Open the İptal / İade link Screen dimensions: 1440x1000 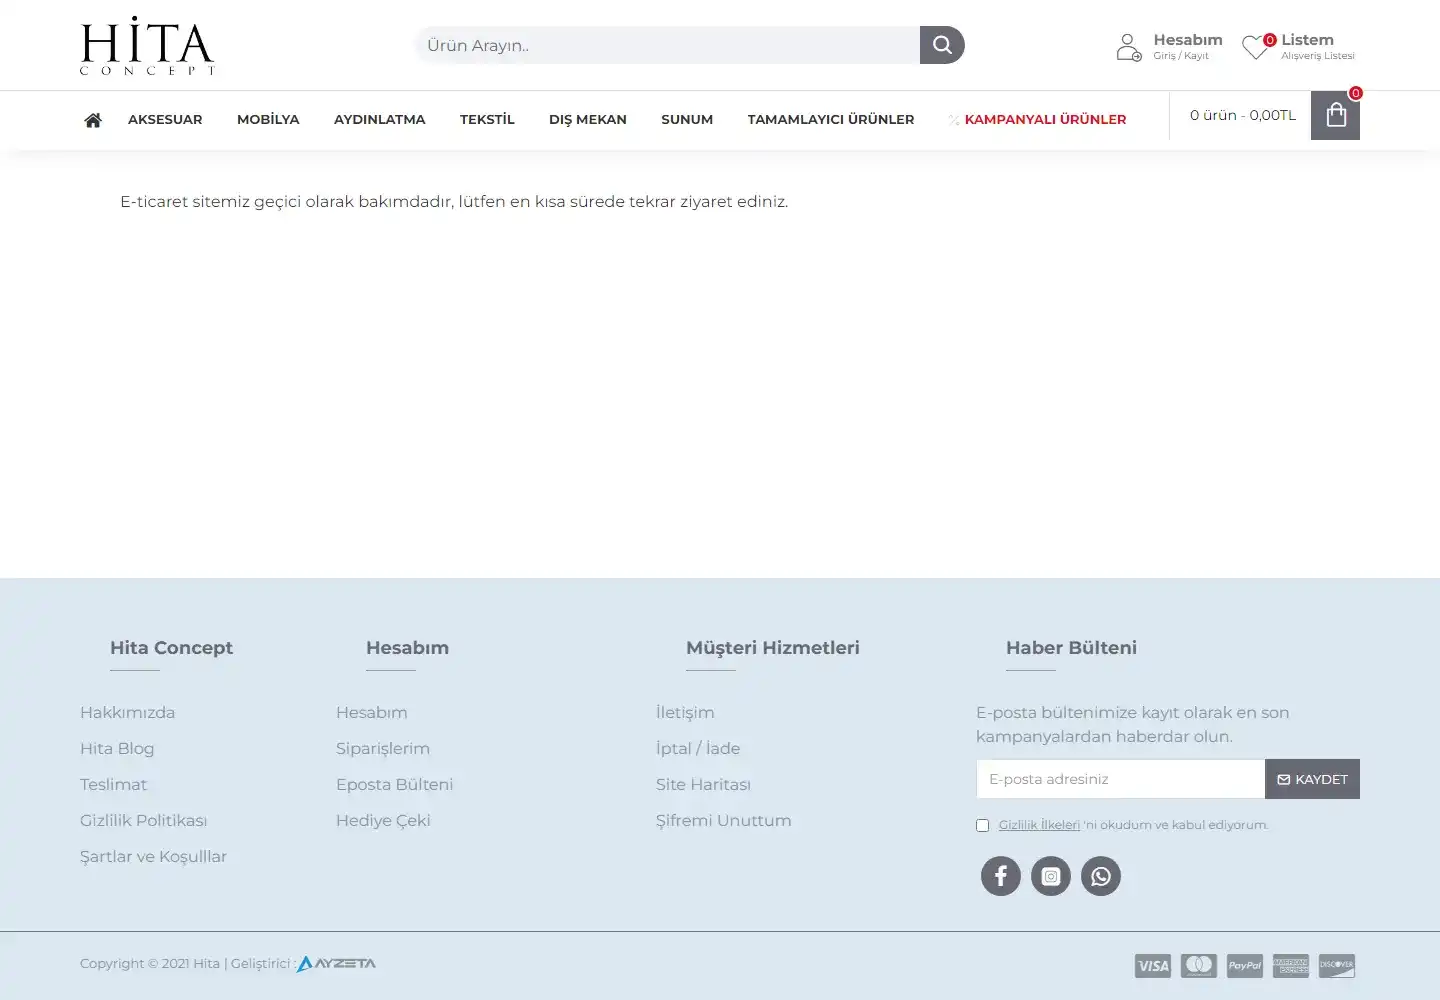[698, 748]
